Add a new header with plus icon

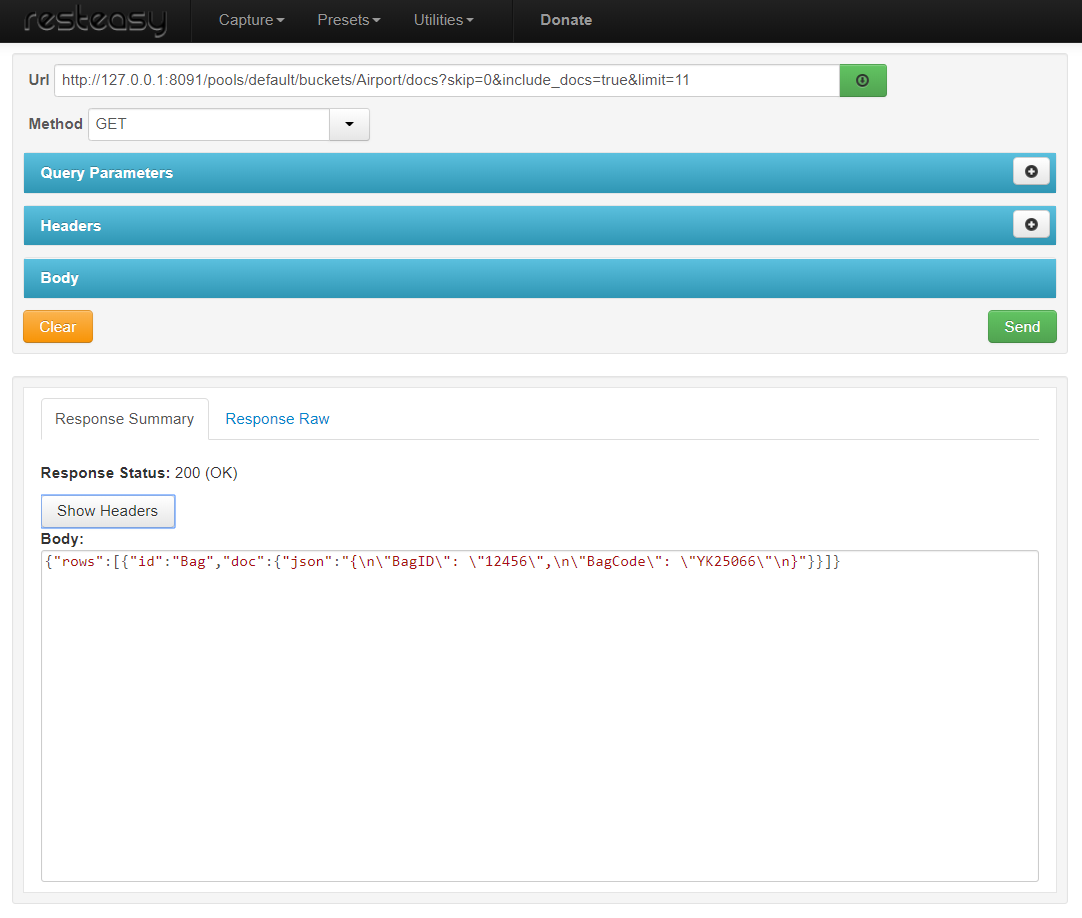[1031, 225]
